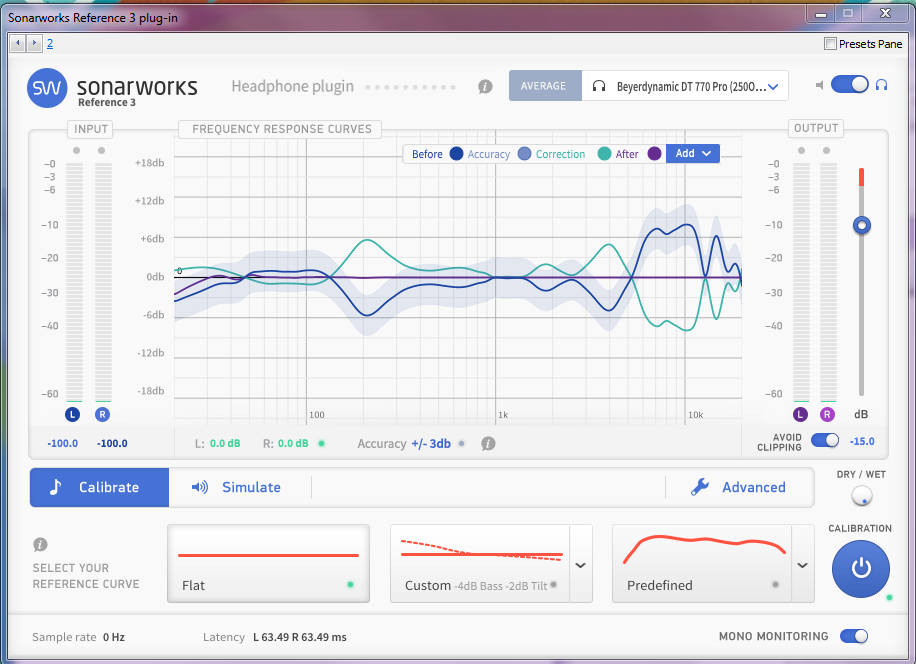Click the input L channel badge
Screen dimensions: 916x664
pos(72,415)
